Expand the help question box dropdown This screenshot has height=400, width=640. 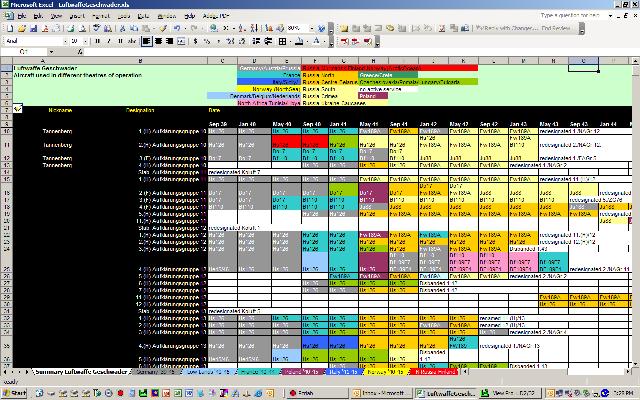coord(610,16)
